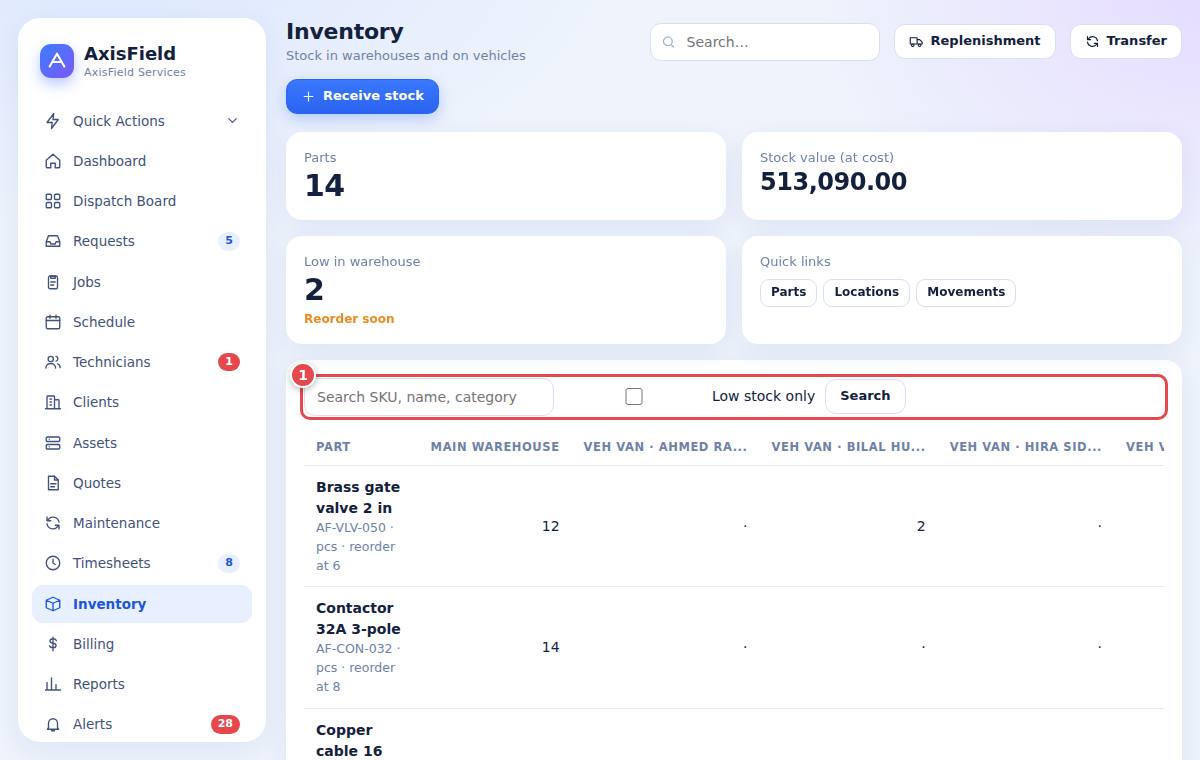This screenshot has width=1200, height=760.
Task: Click the Brass gate valve 2 in part name
Action: (x=358, y=497)
